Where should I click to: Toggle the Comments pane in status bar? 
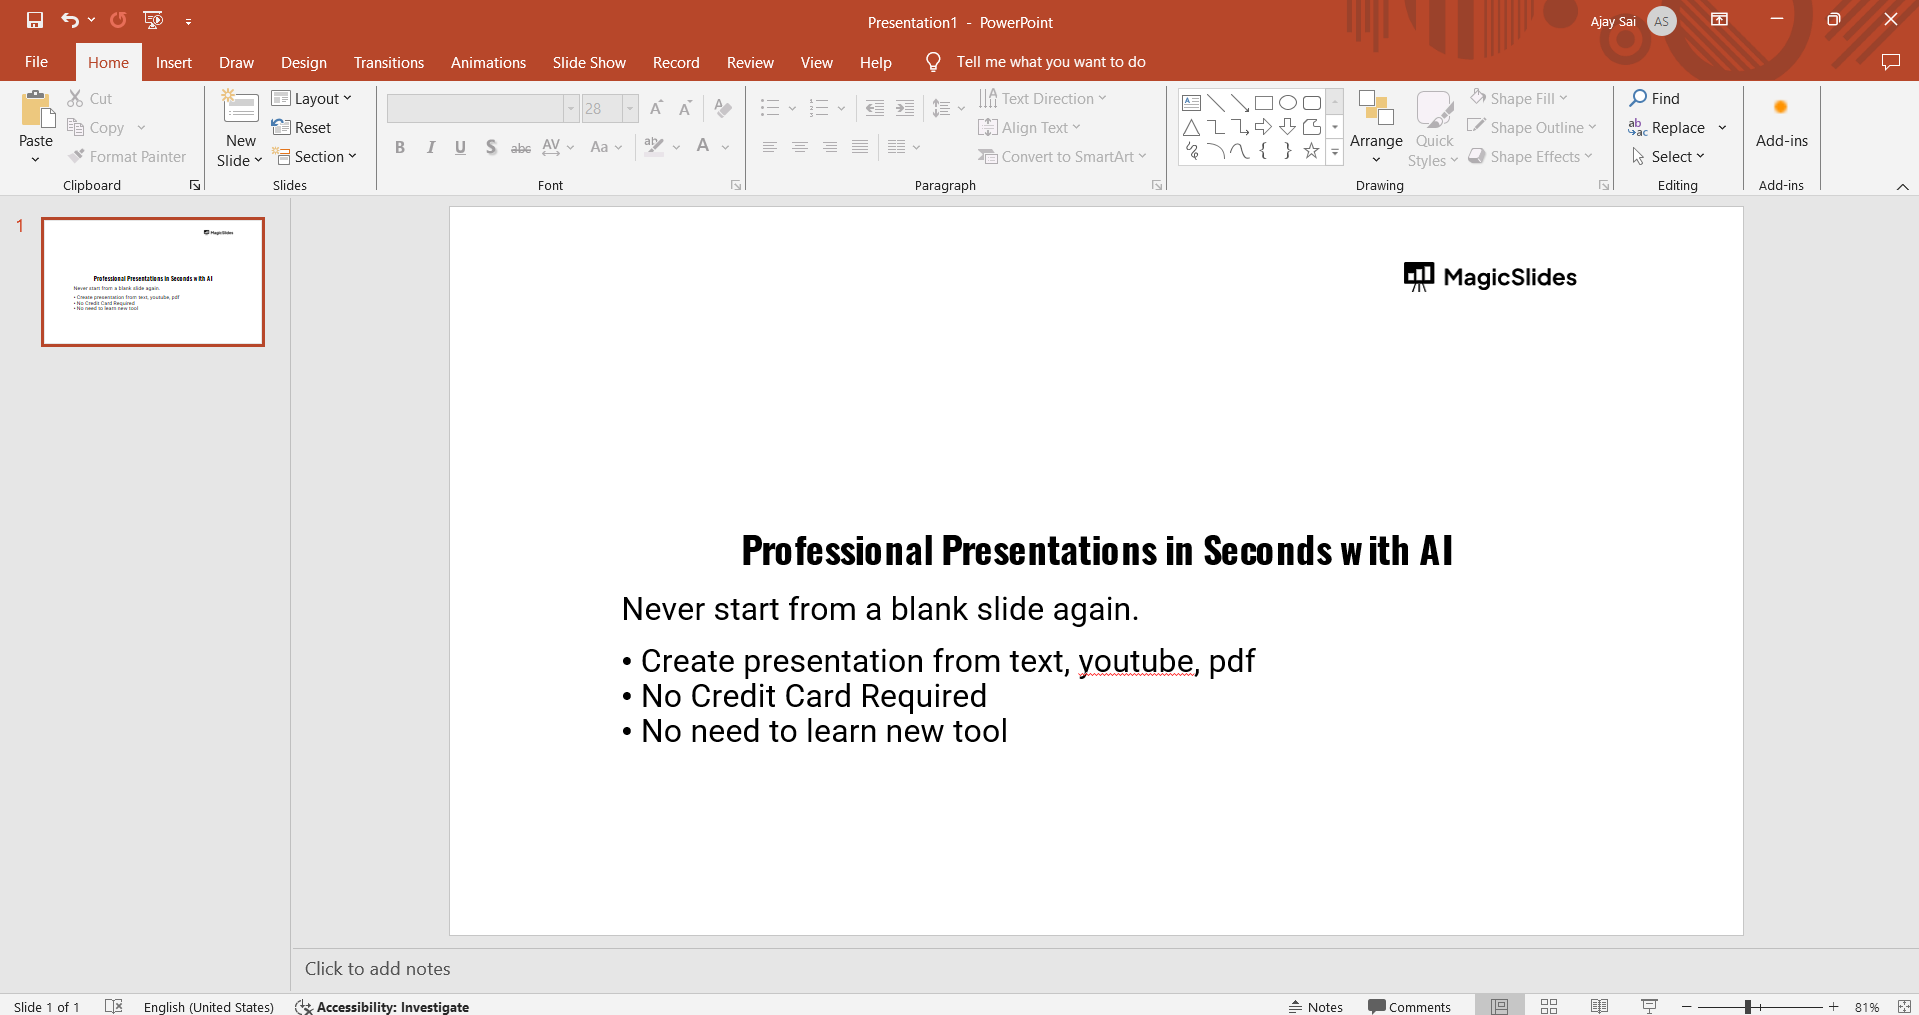1409,1006
